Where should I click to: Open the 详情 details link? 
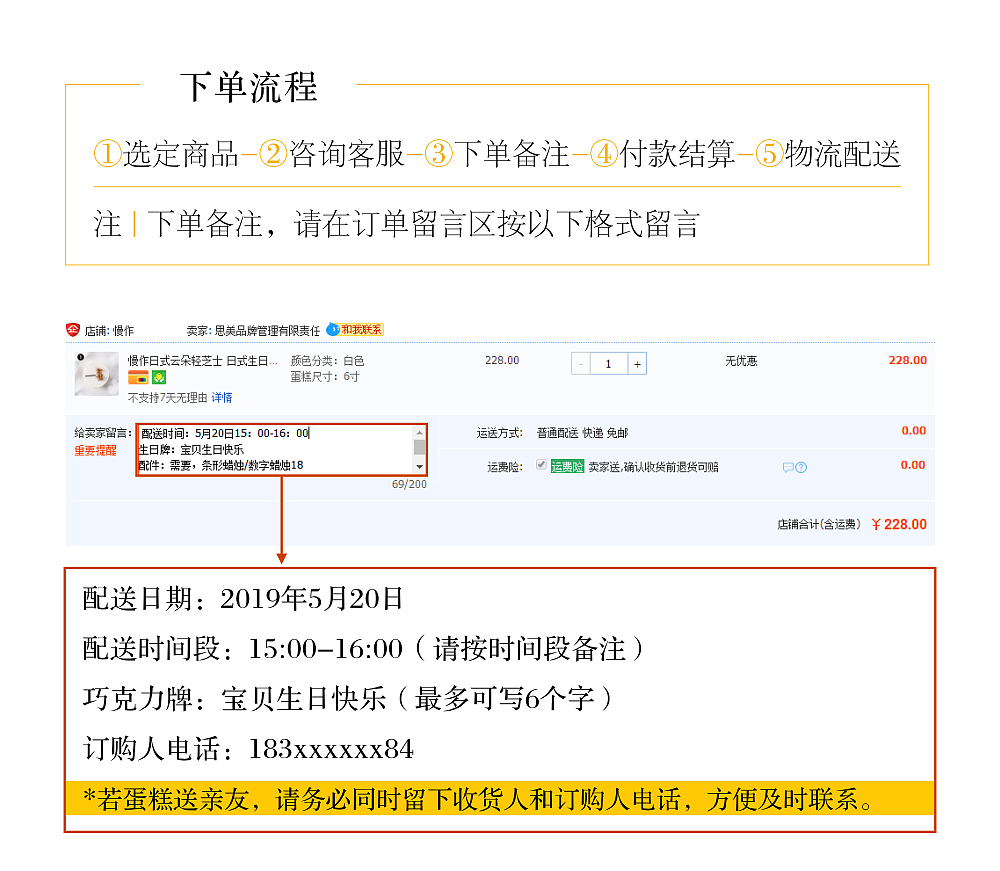[222, 398]
